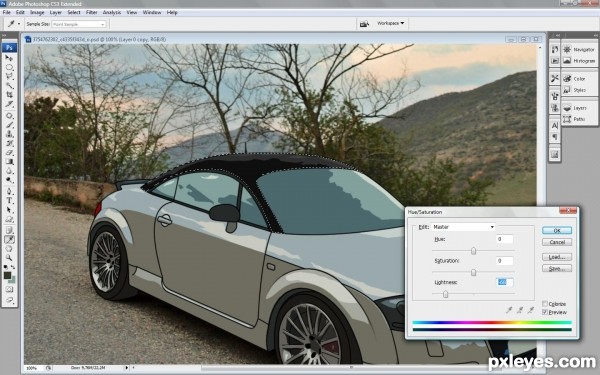Click the Save... button
The image size is (600, 375).
(x=557, y=268)
